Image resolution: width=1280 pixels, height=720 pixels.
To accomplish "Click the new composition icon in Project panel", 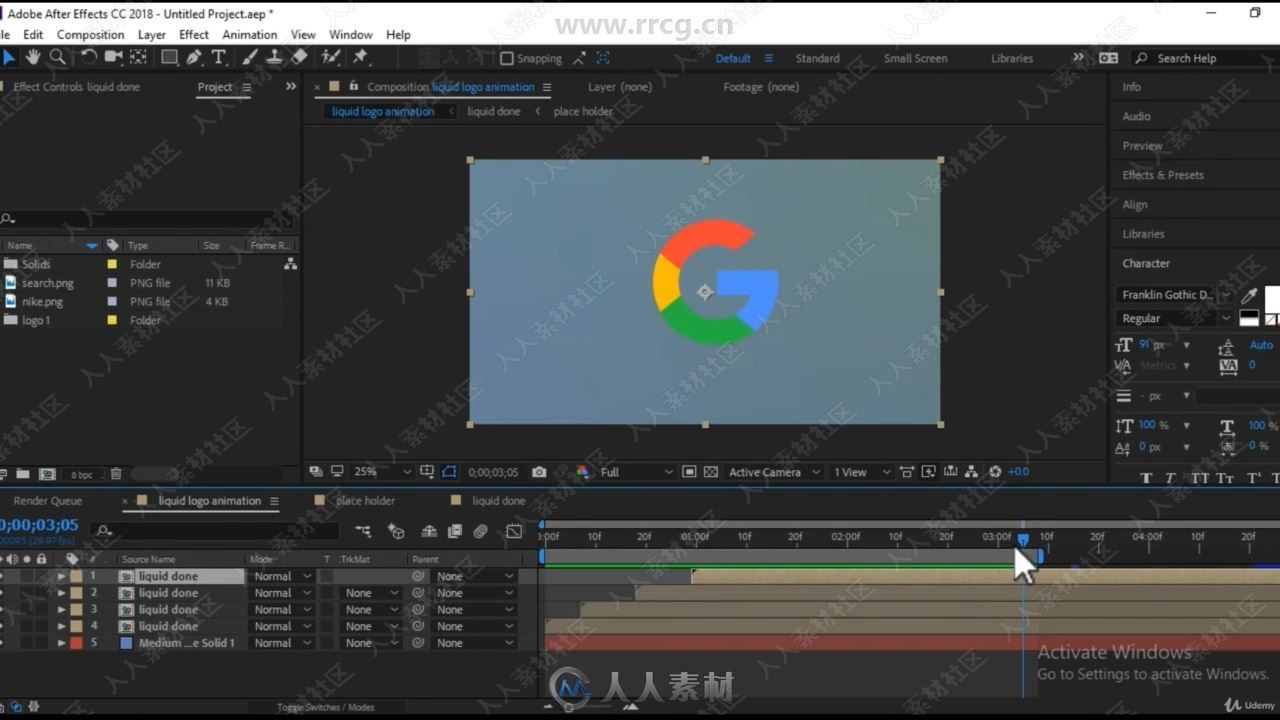I will 46,474.
